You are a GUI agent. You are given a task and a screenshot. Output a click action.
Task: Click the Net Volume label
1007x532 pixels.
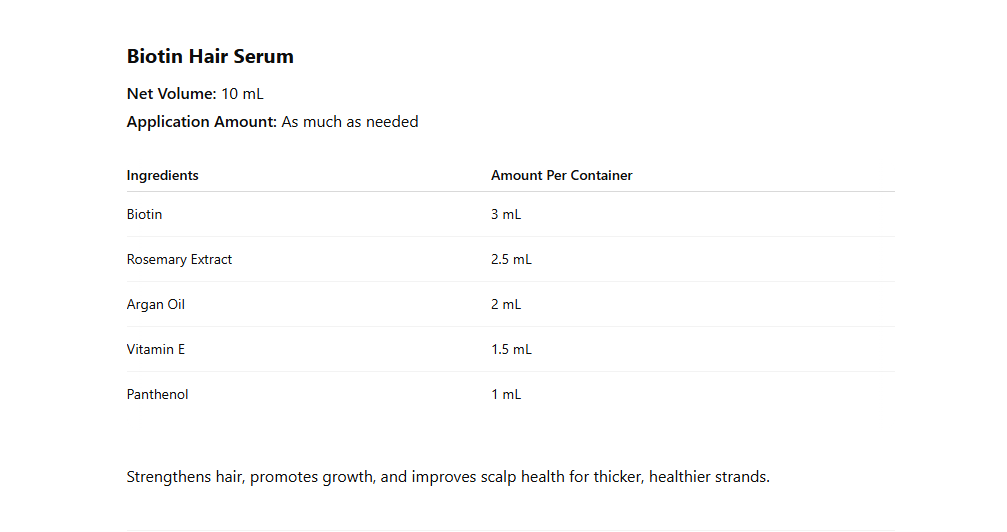click(171, 94)
